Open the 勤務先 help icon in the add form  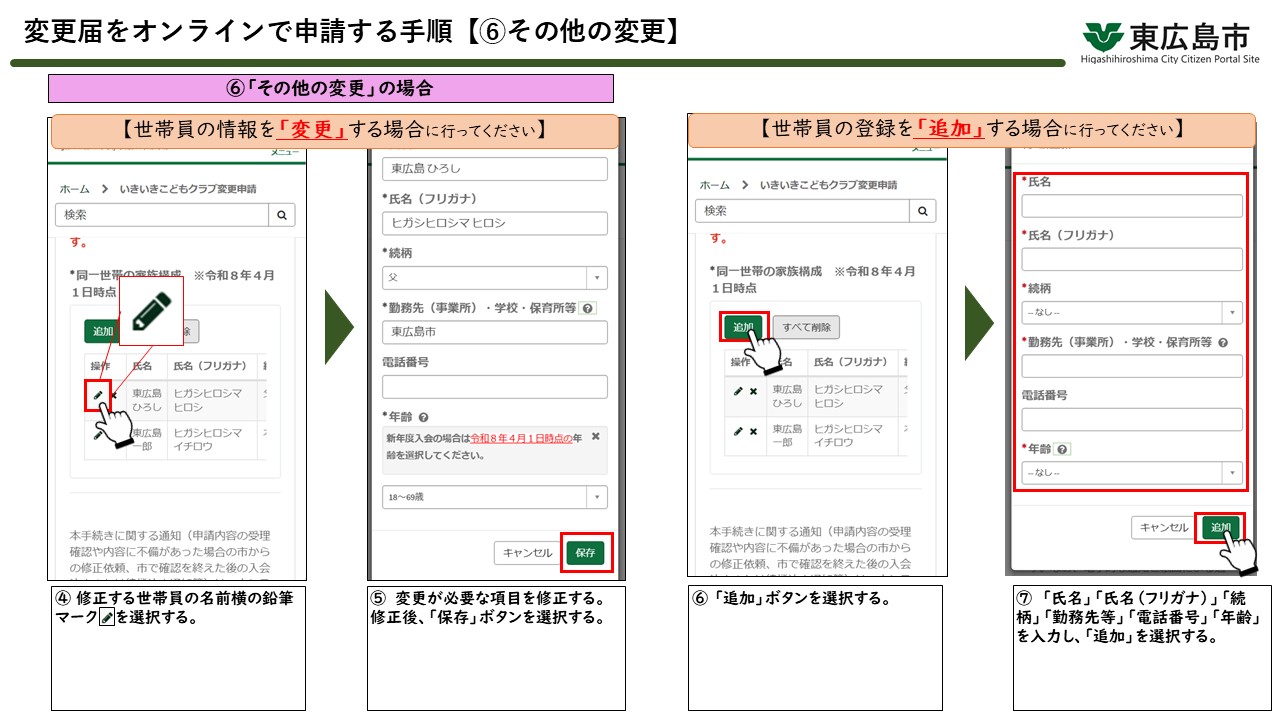[x=1222, y=344]
